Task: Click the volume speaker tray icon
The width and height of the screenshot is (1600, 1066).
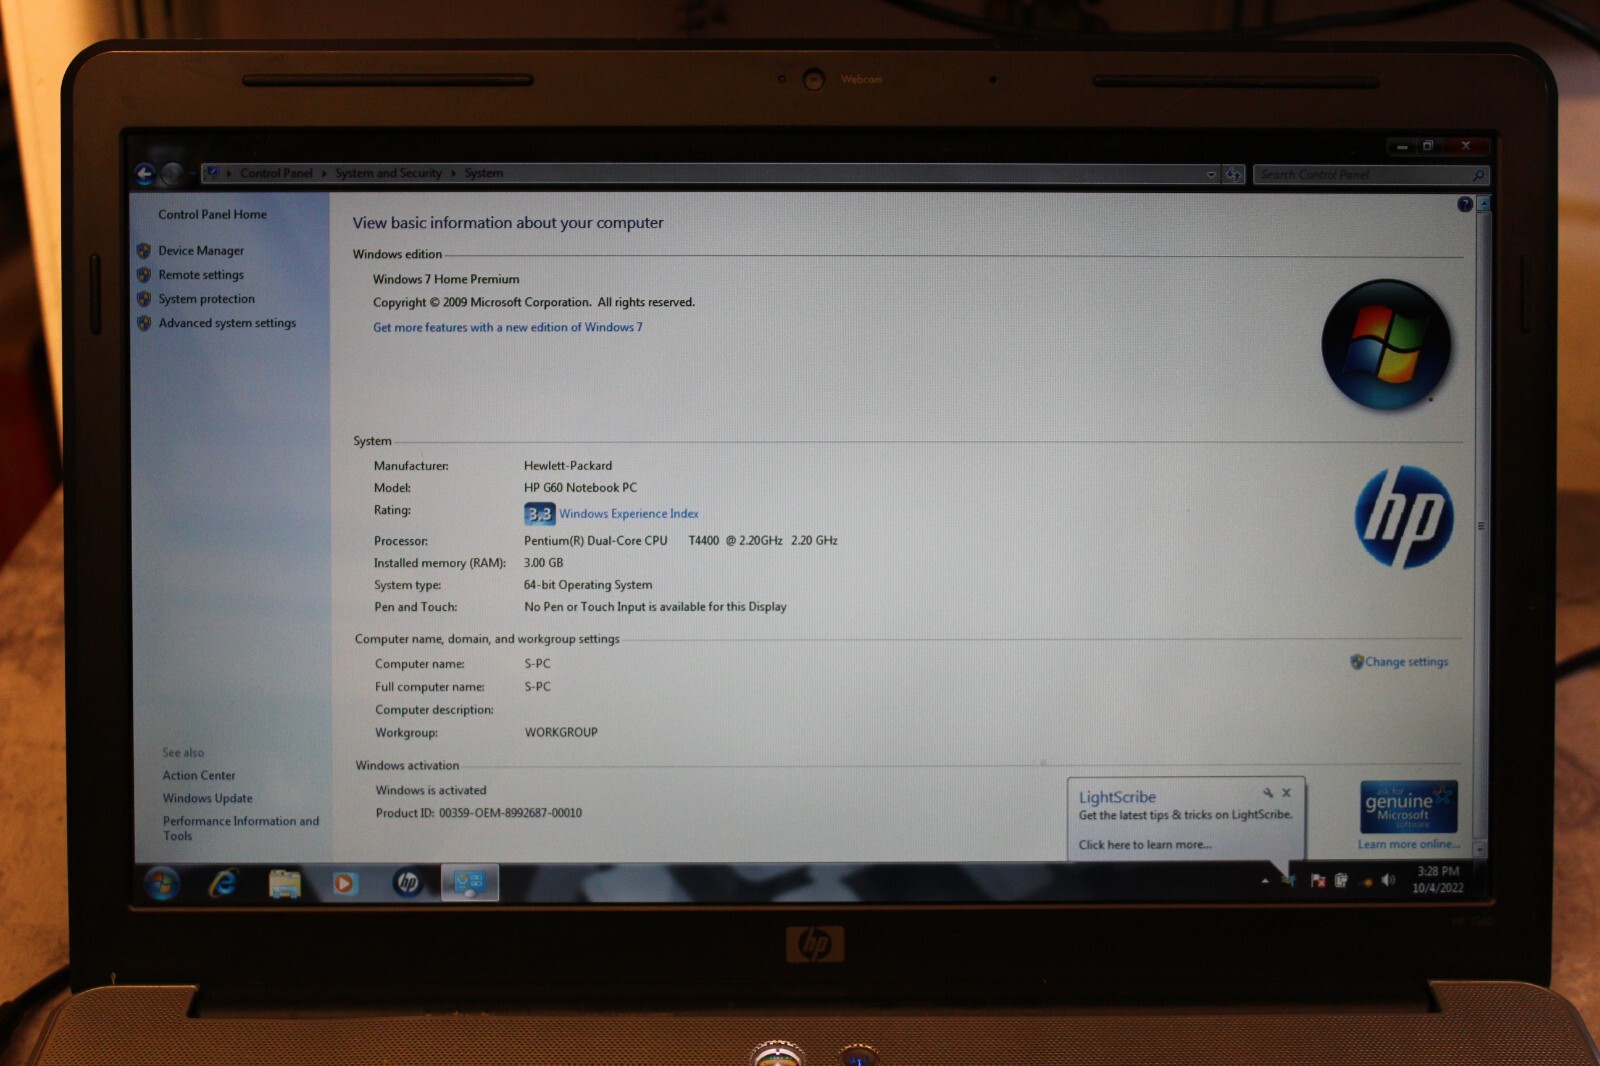Action: click(1388, 881)
